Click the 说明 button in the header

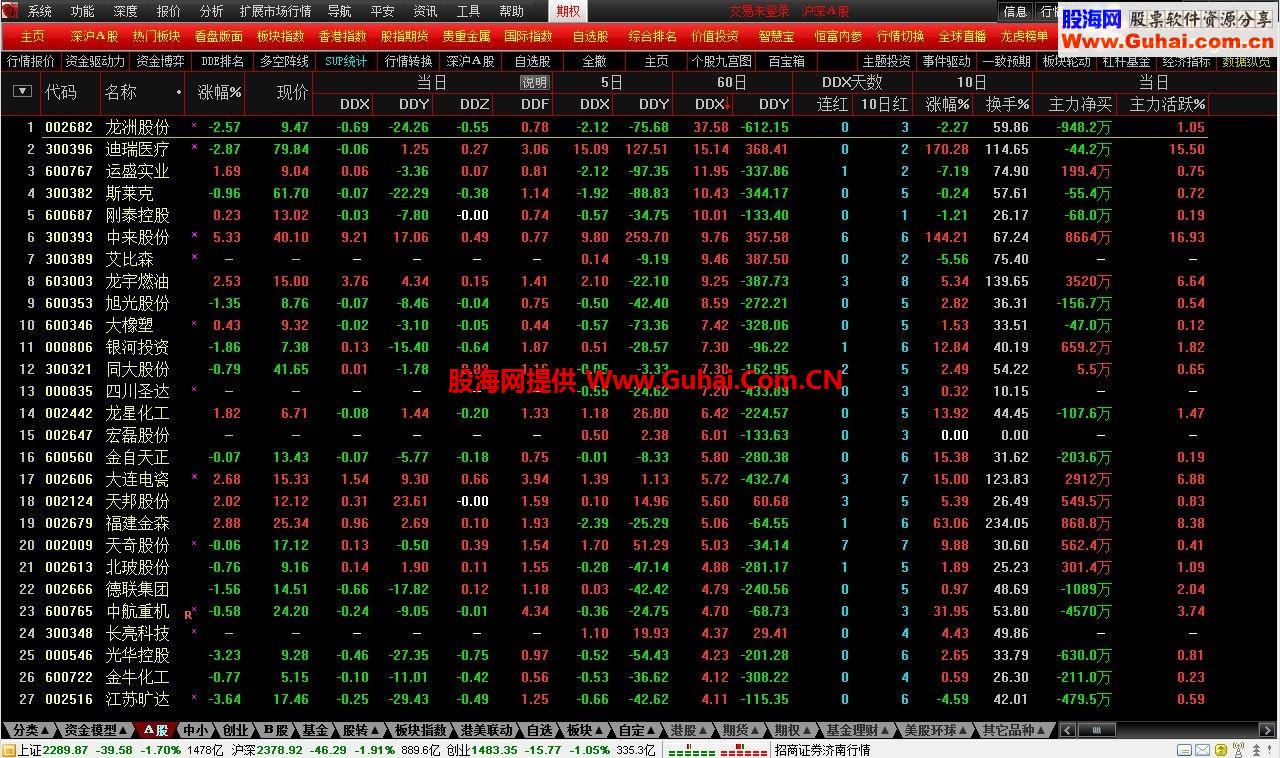[535, 83]
